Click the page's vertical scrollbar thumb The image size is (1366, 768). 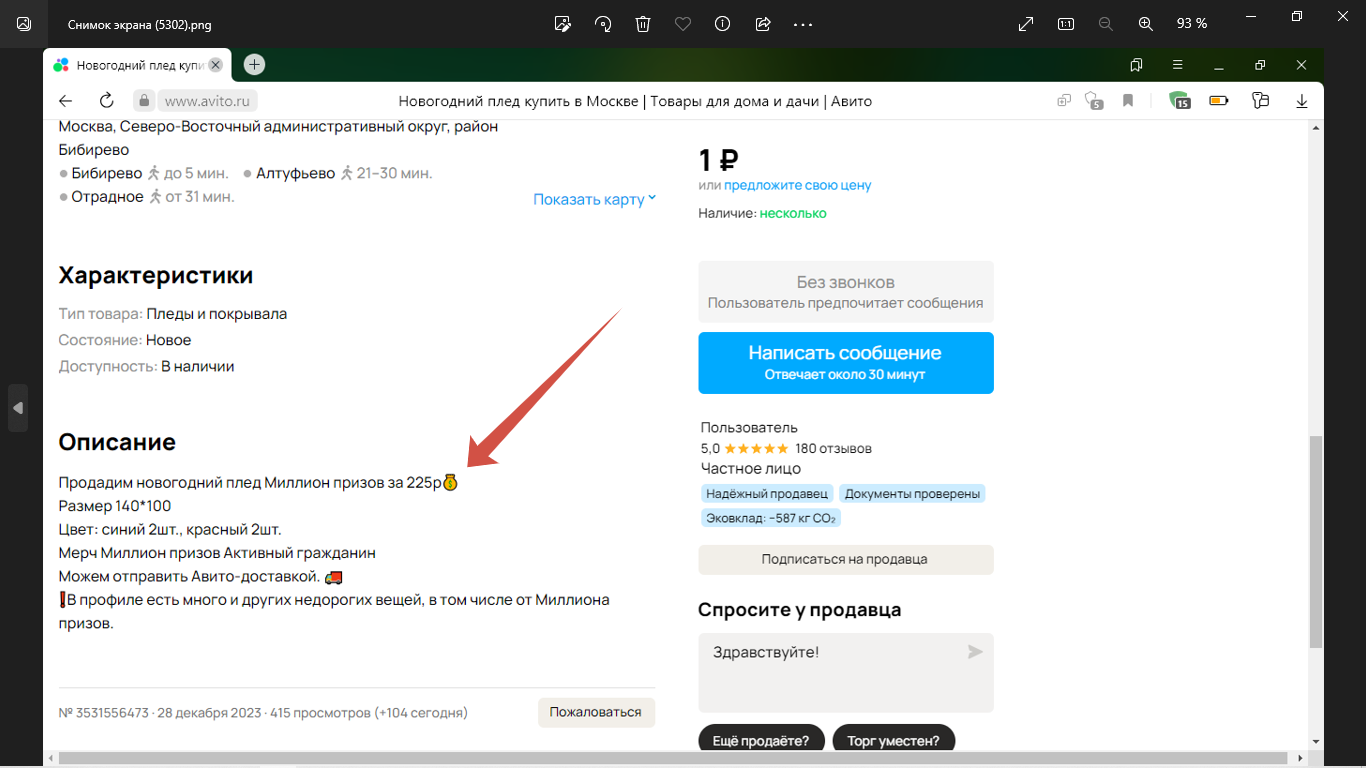(x=1316, y=542)
